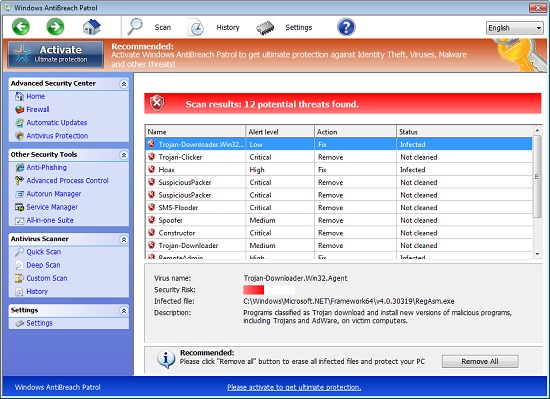
Task: Click the Settings chip icon in toolbar
Action: 265,28
